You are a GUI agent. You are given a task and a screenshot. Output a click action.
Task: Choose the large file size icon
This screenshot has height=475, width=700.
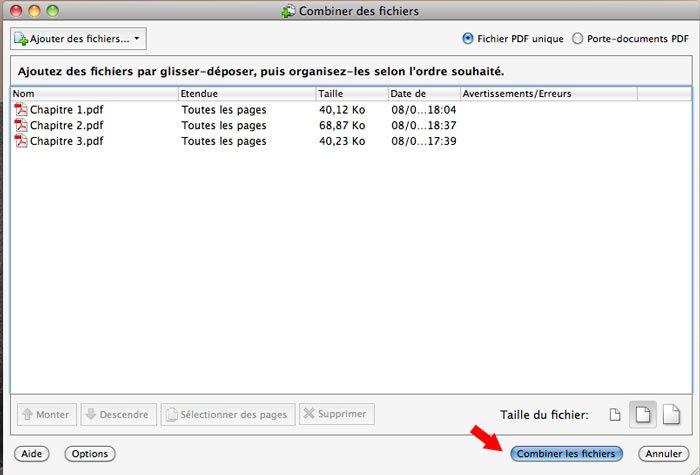tap(672, 413)
